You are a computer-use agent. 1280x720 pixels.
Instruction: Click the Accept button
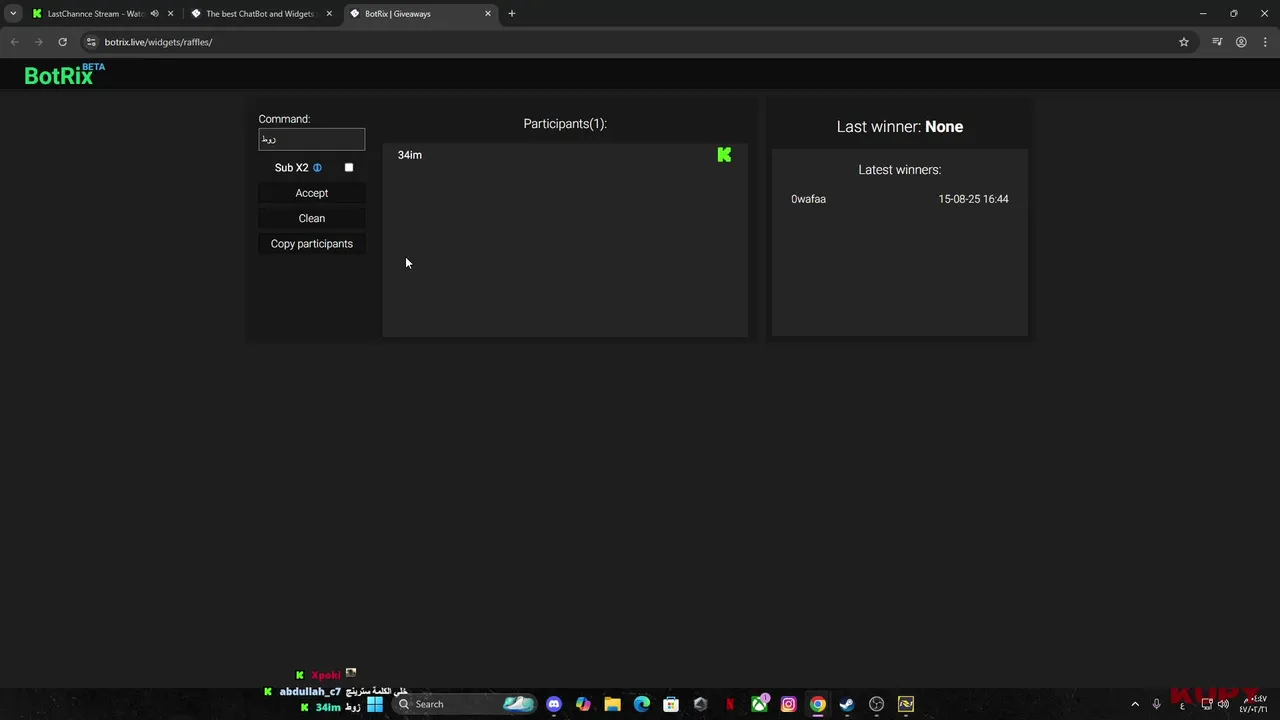(312, 193)
